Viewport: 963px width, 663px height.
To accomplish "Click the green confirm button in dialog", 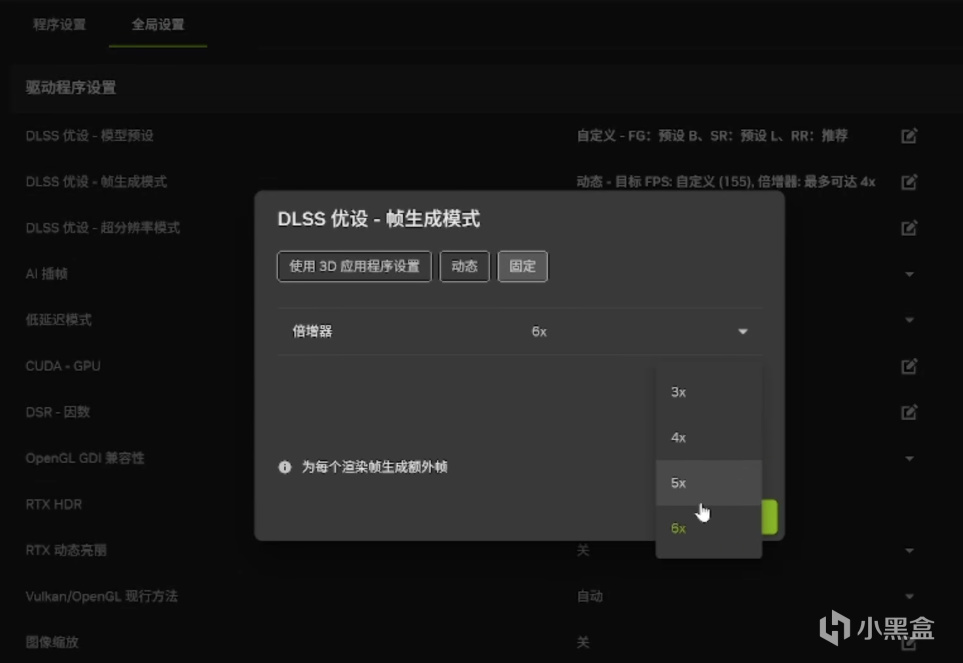I will pos(770,517).
